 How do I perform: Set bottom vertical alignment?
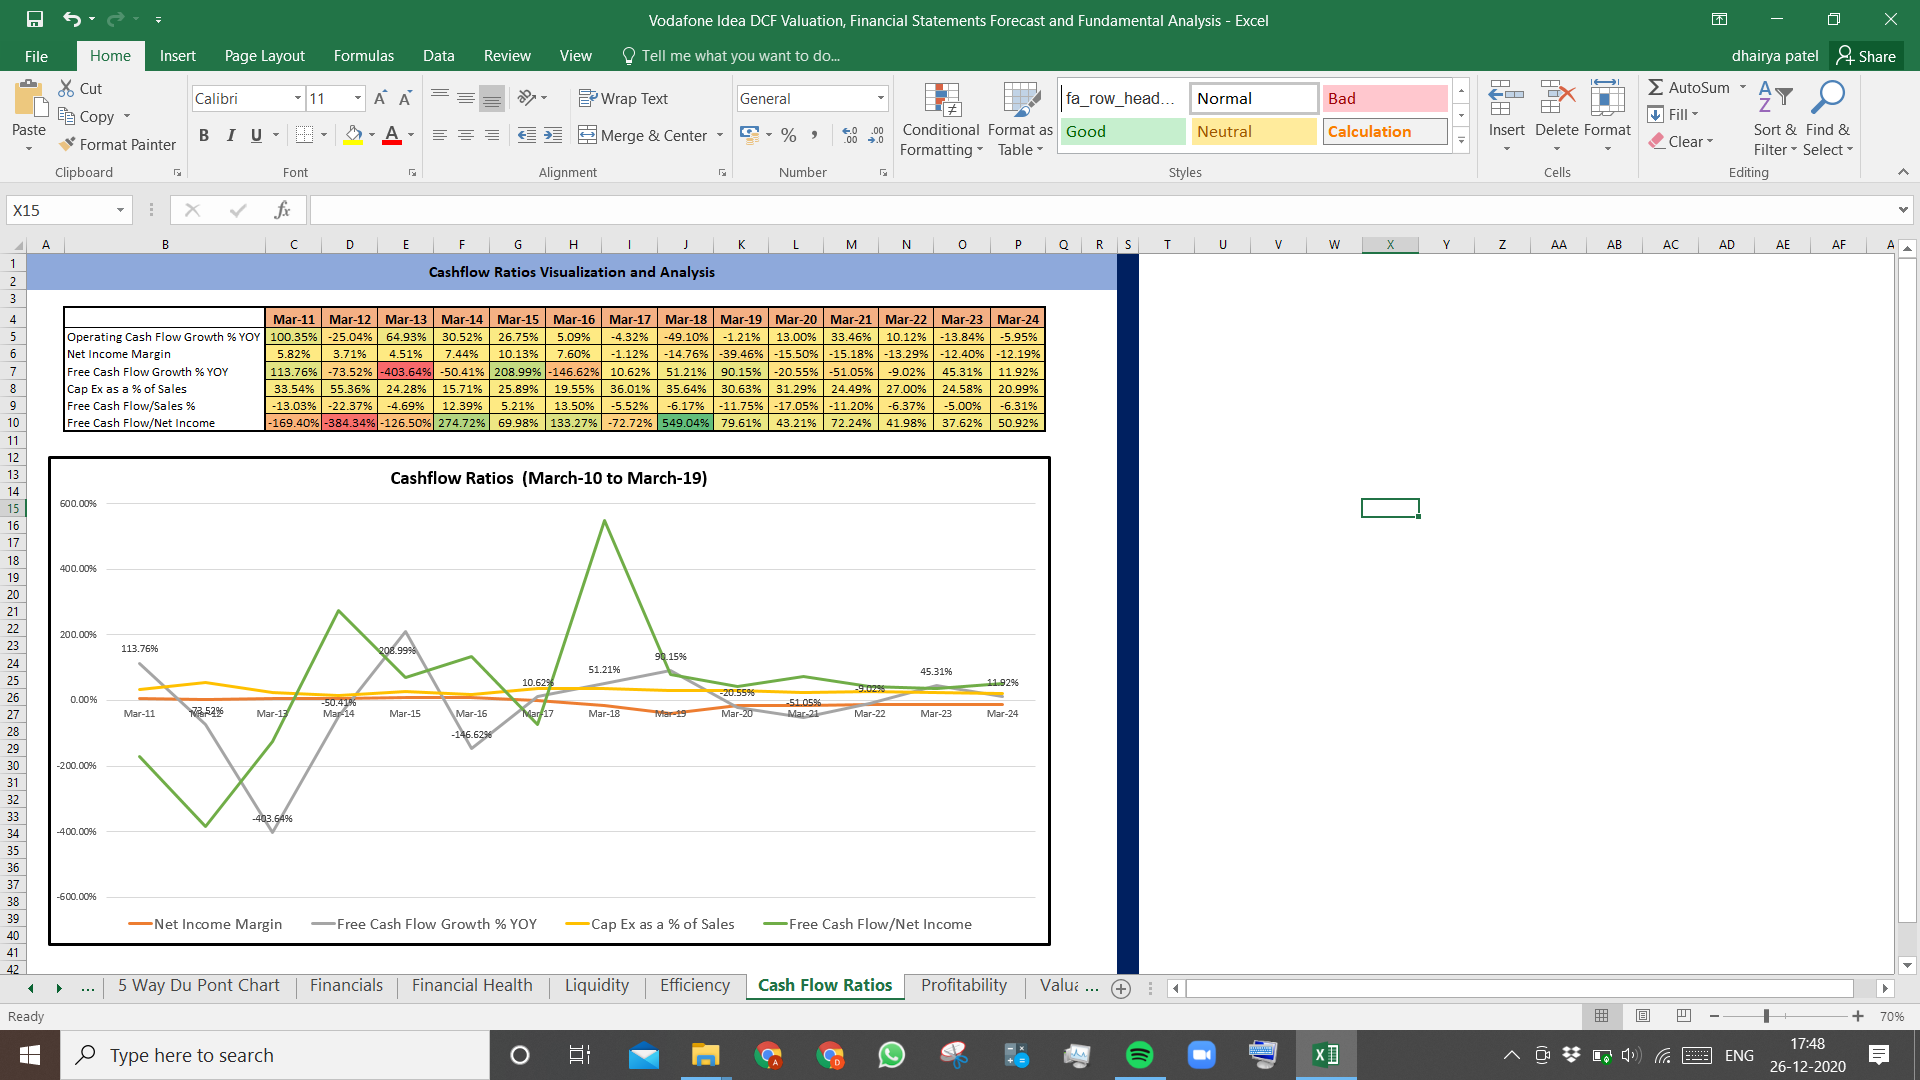pos(492,98)
